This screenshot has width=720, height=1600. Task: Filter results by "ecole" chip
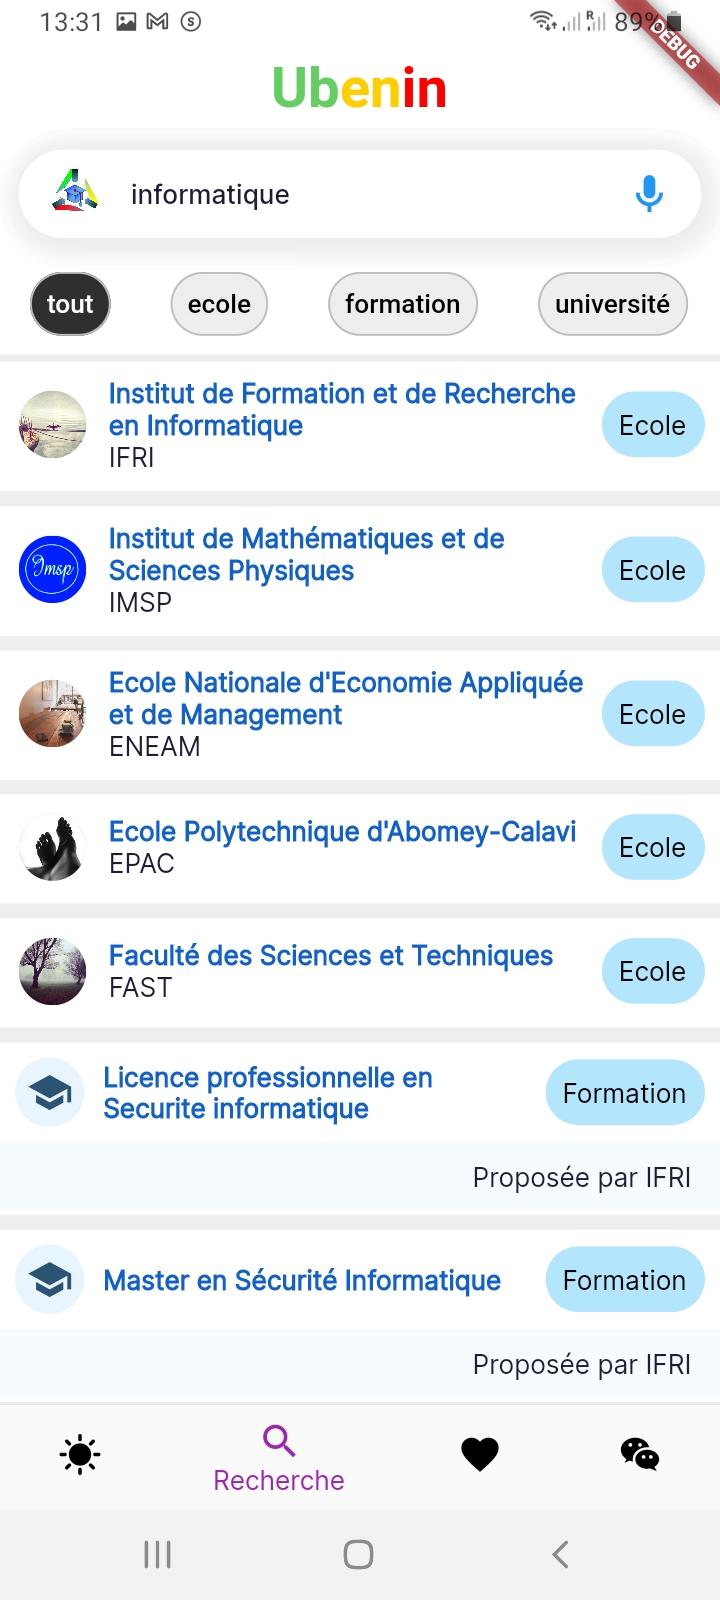219,304
